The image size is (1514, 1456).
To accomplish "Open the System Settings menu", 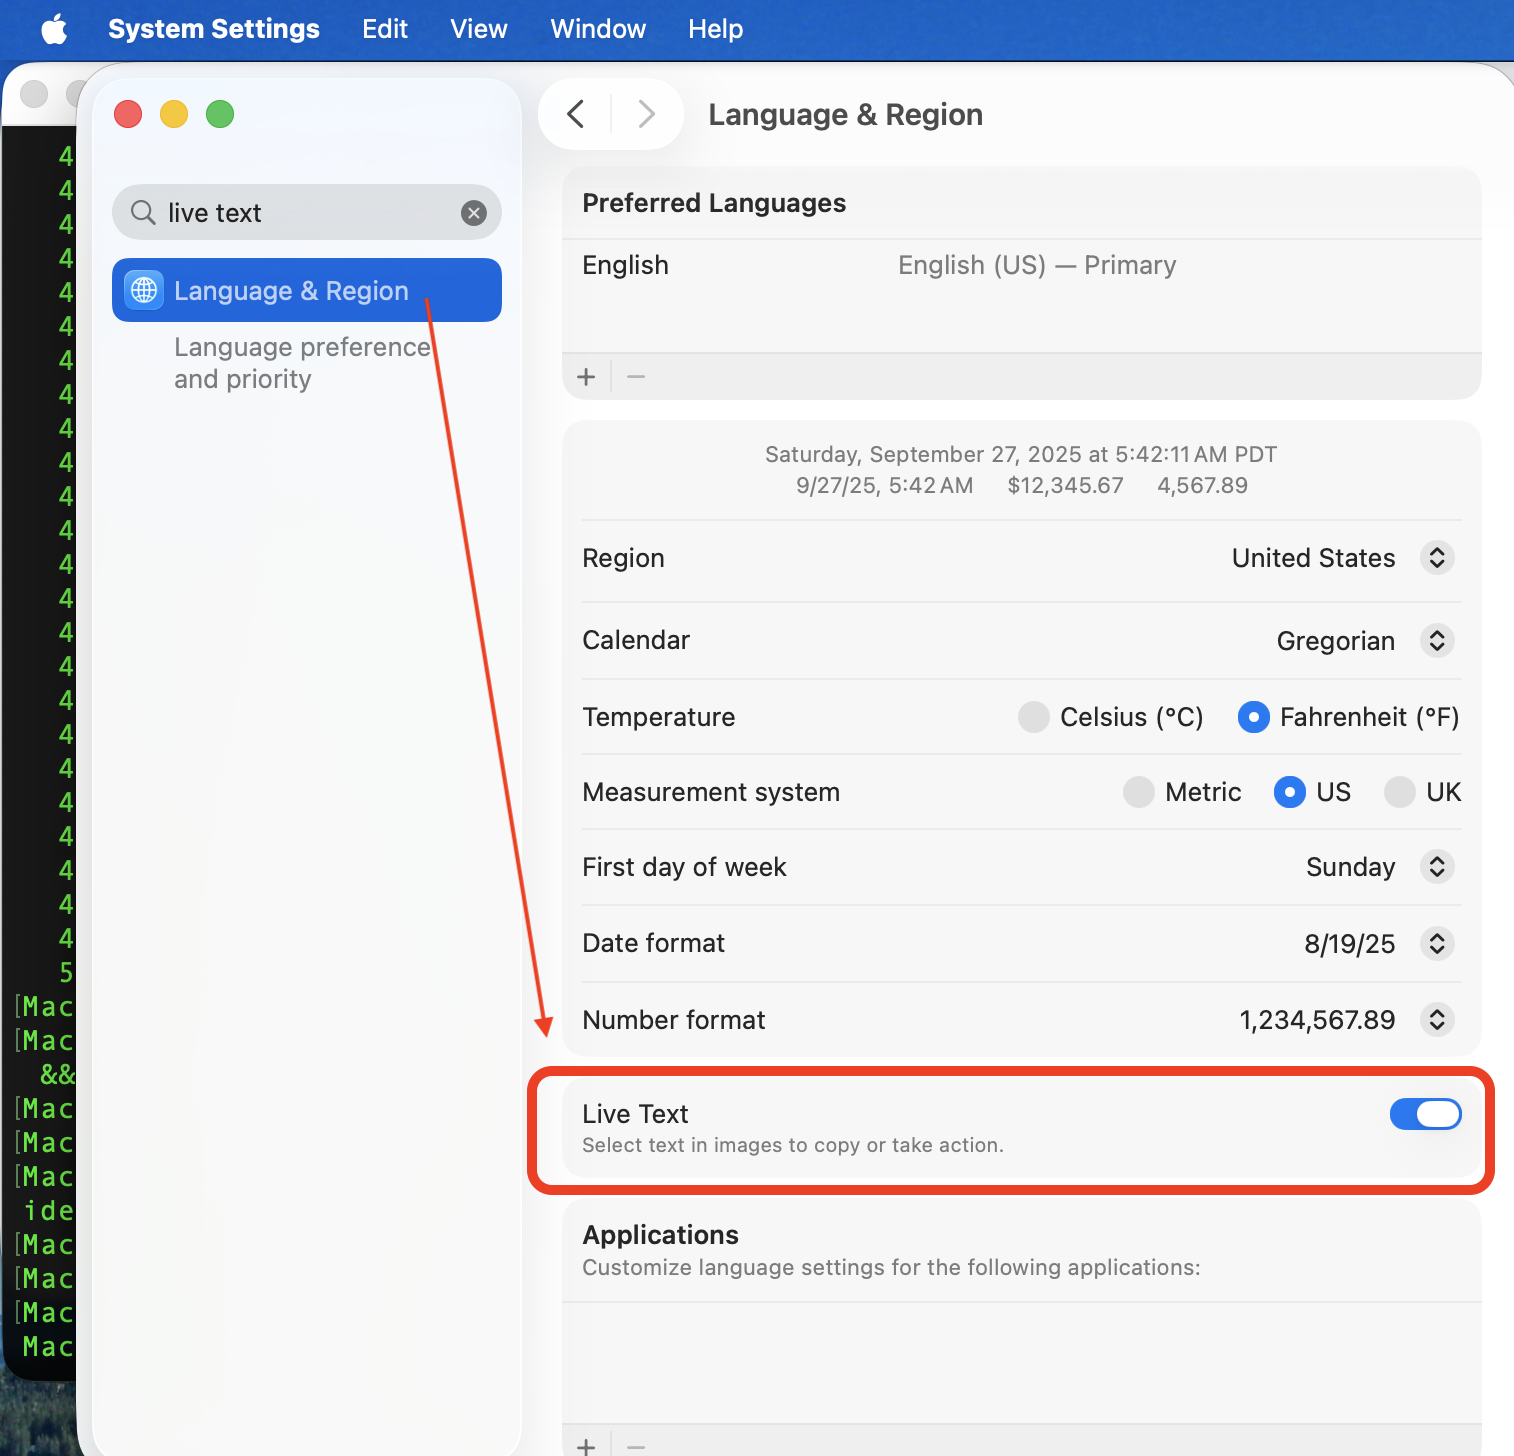I will click(214, 29).
